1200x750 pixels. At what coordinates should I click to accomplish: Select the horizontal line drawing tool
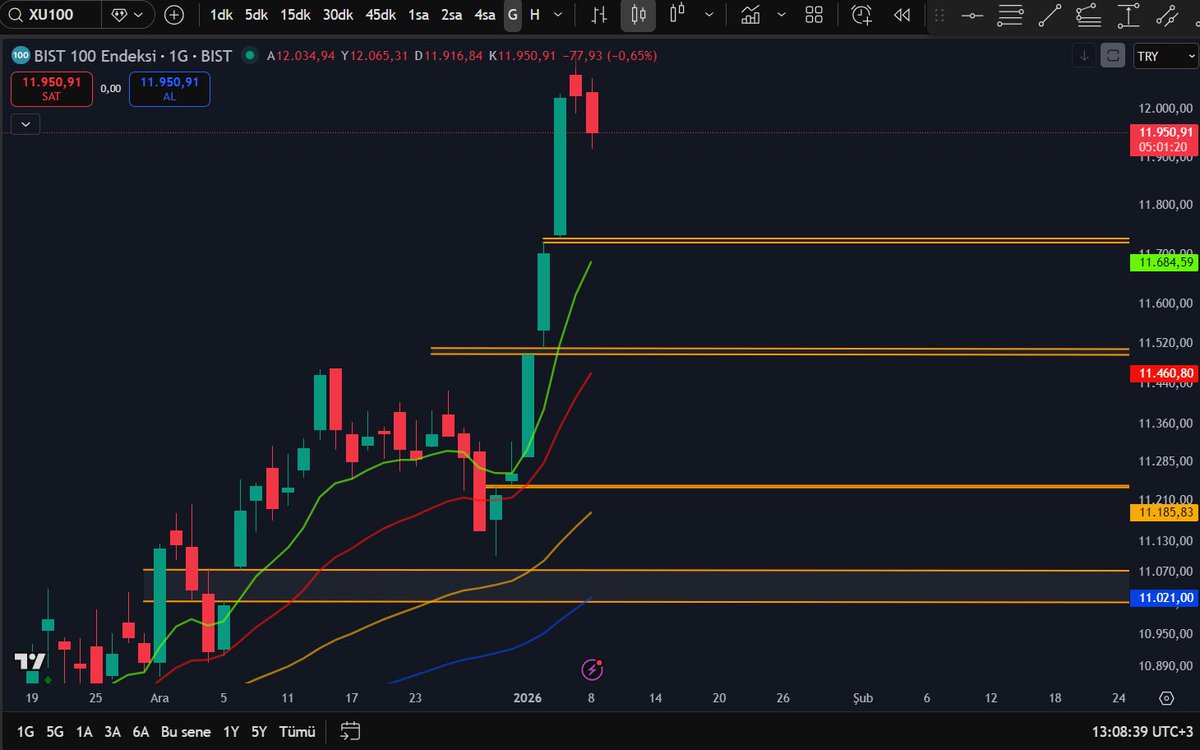coord(972,15)
